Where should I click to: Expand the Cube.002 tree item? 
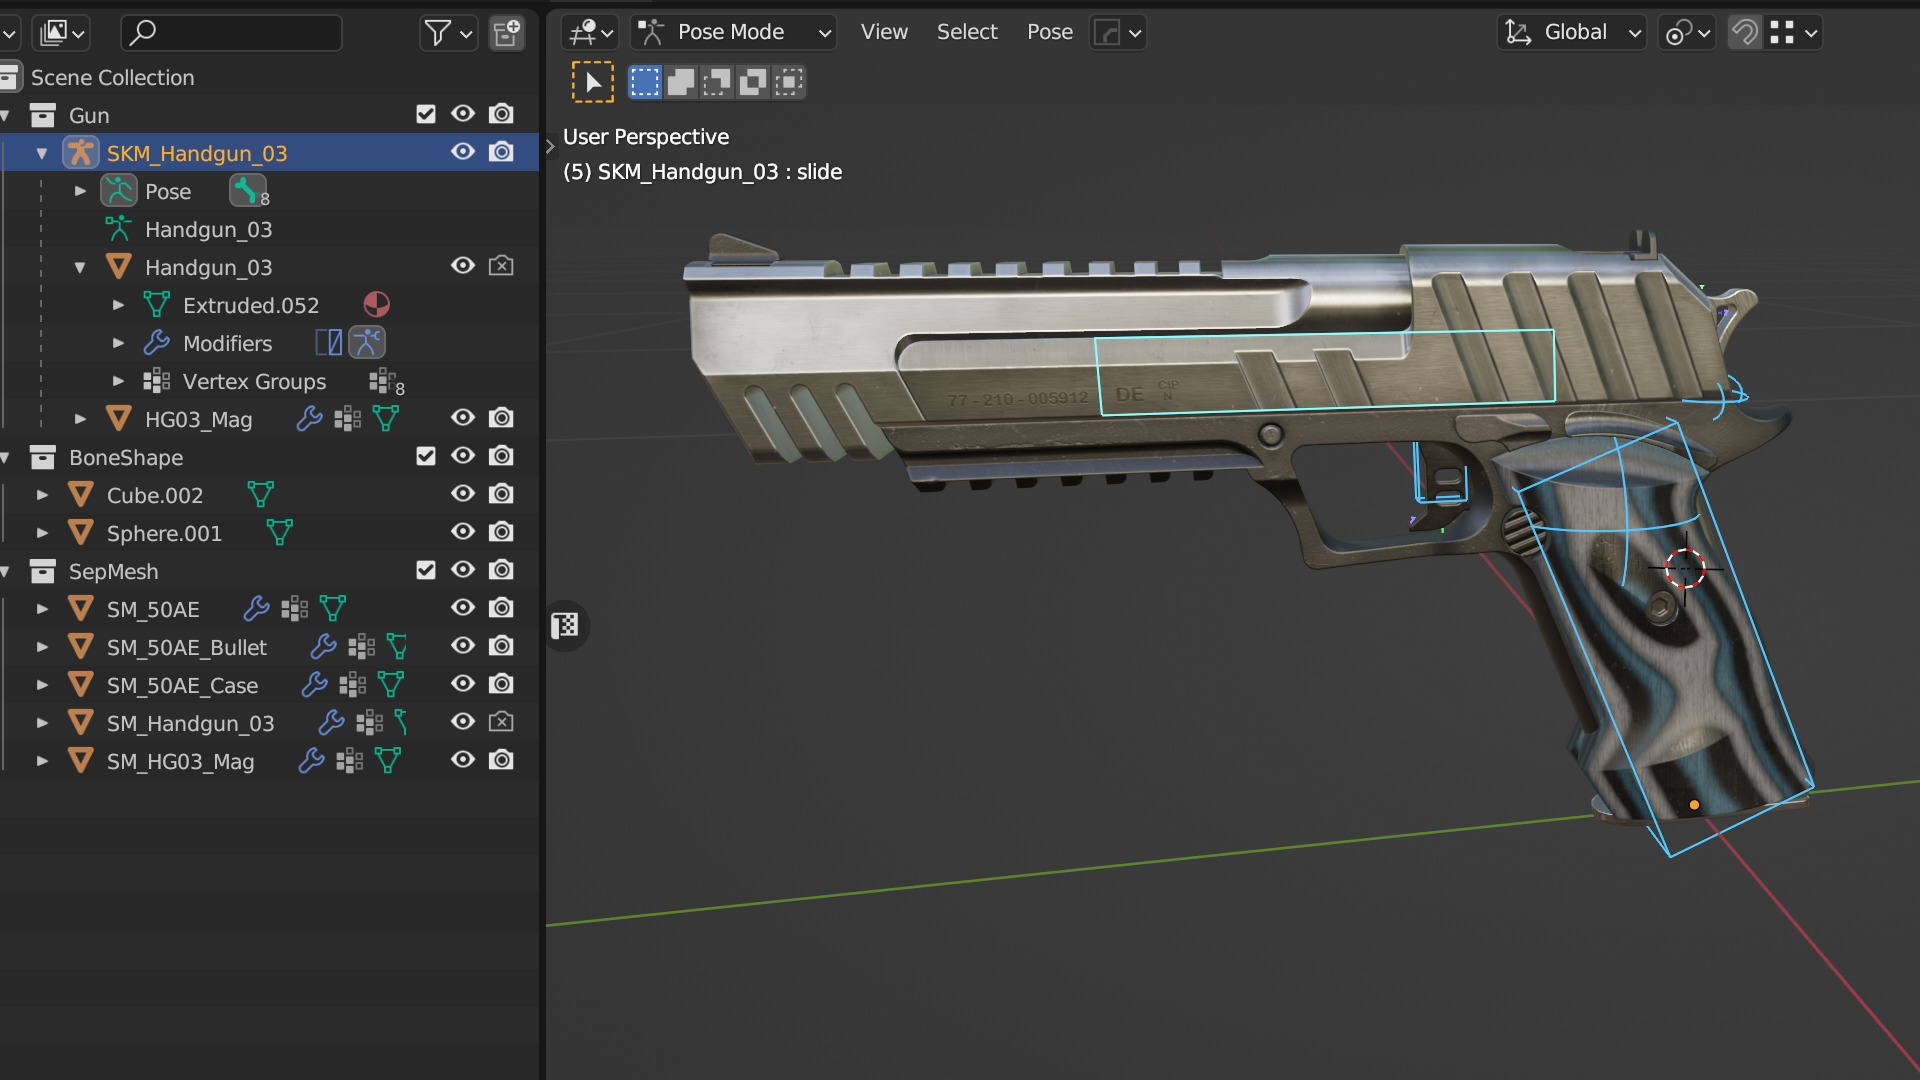tap(42, 495)
